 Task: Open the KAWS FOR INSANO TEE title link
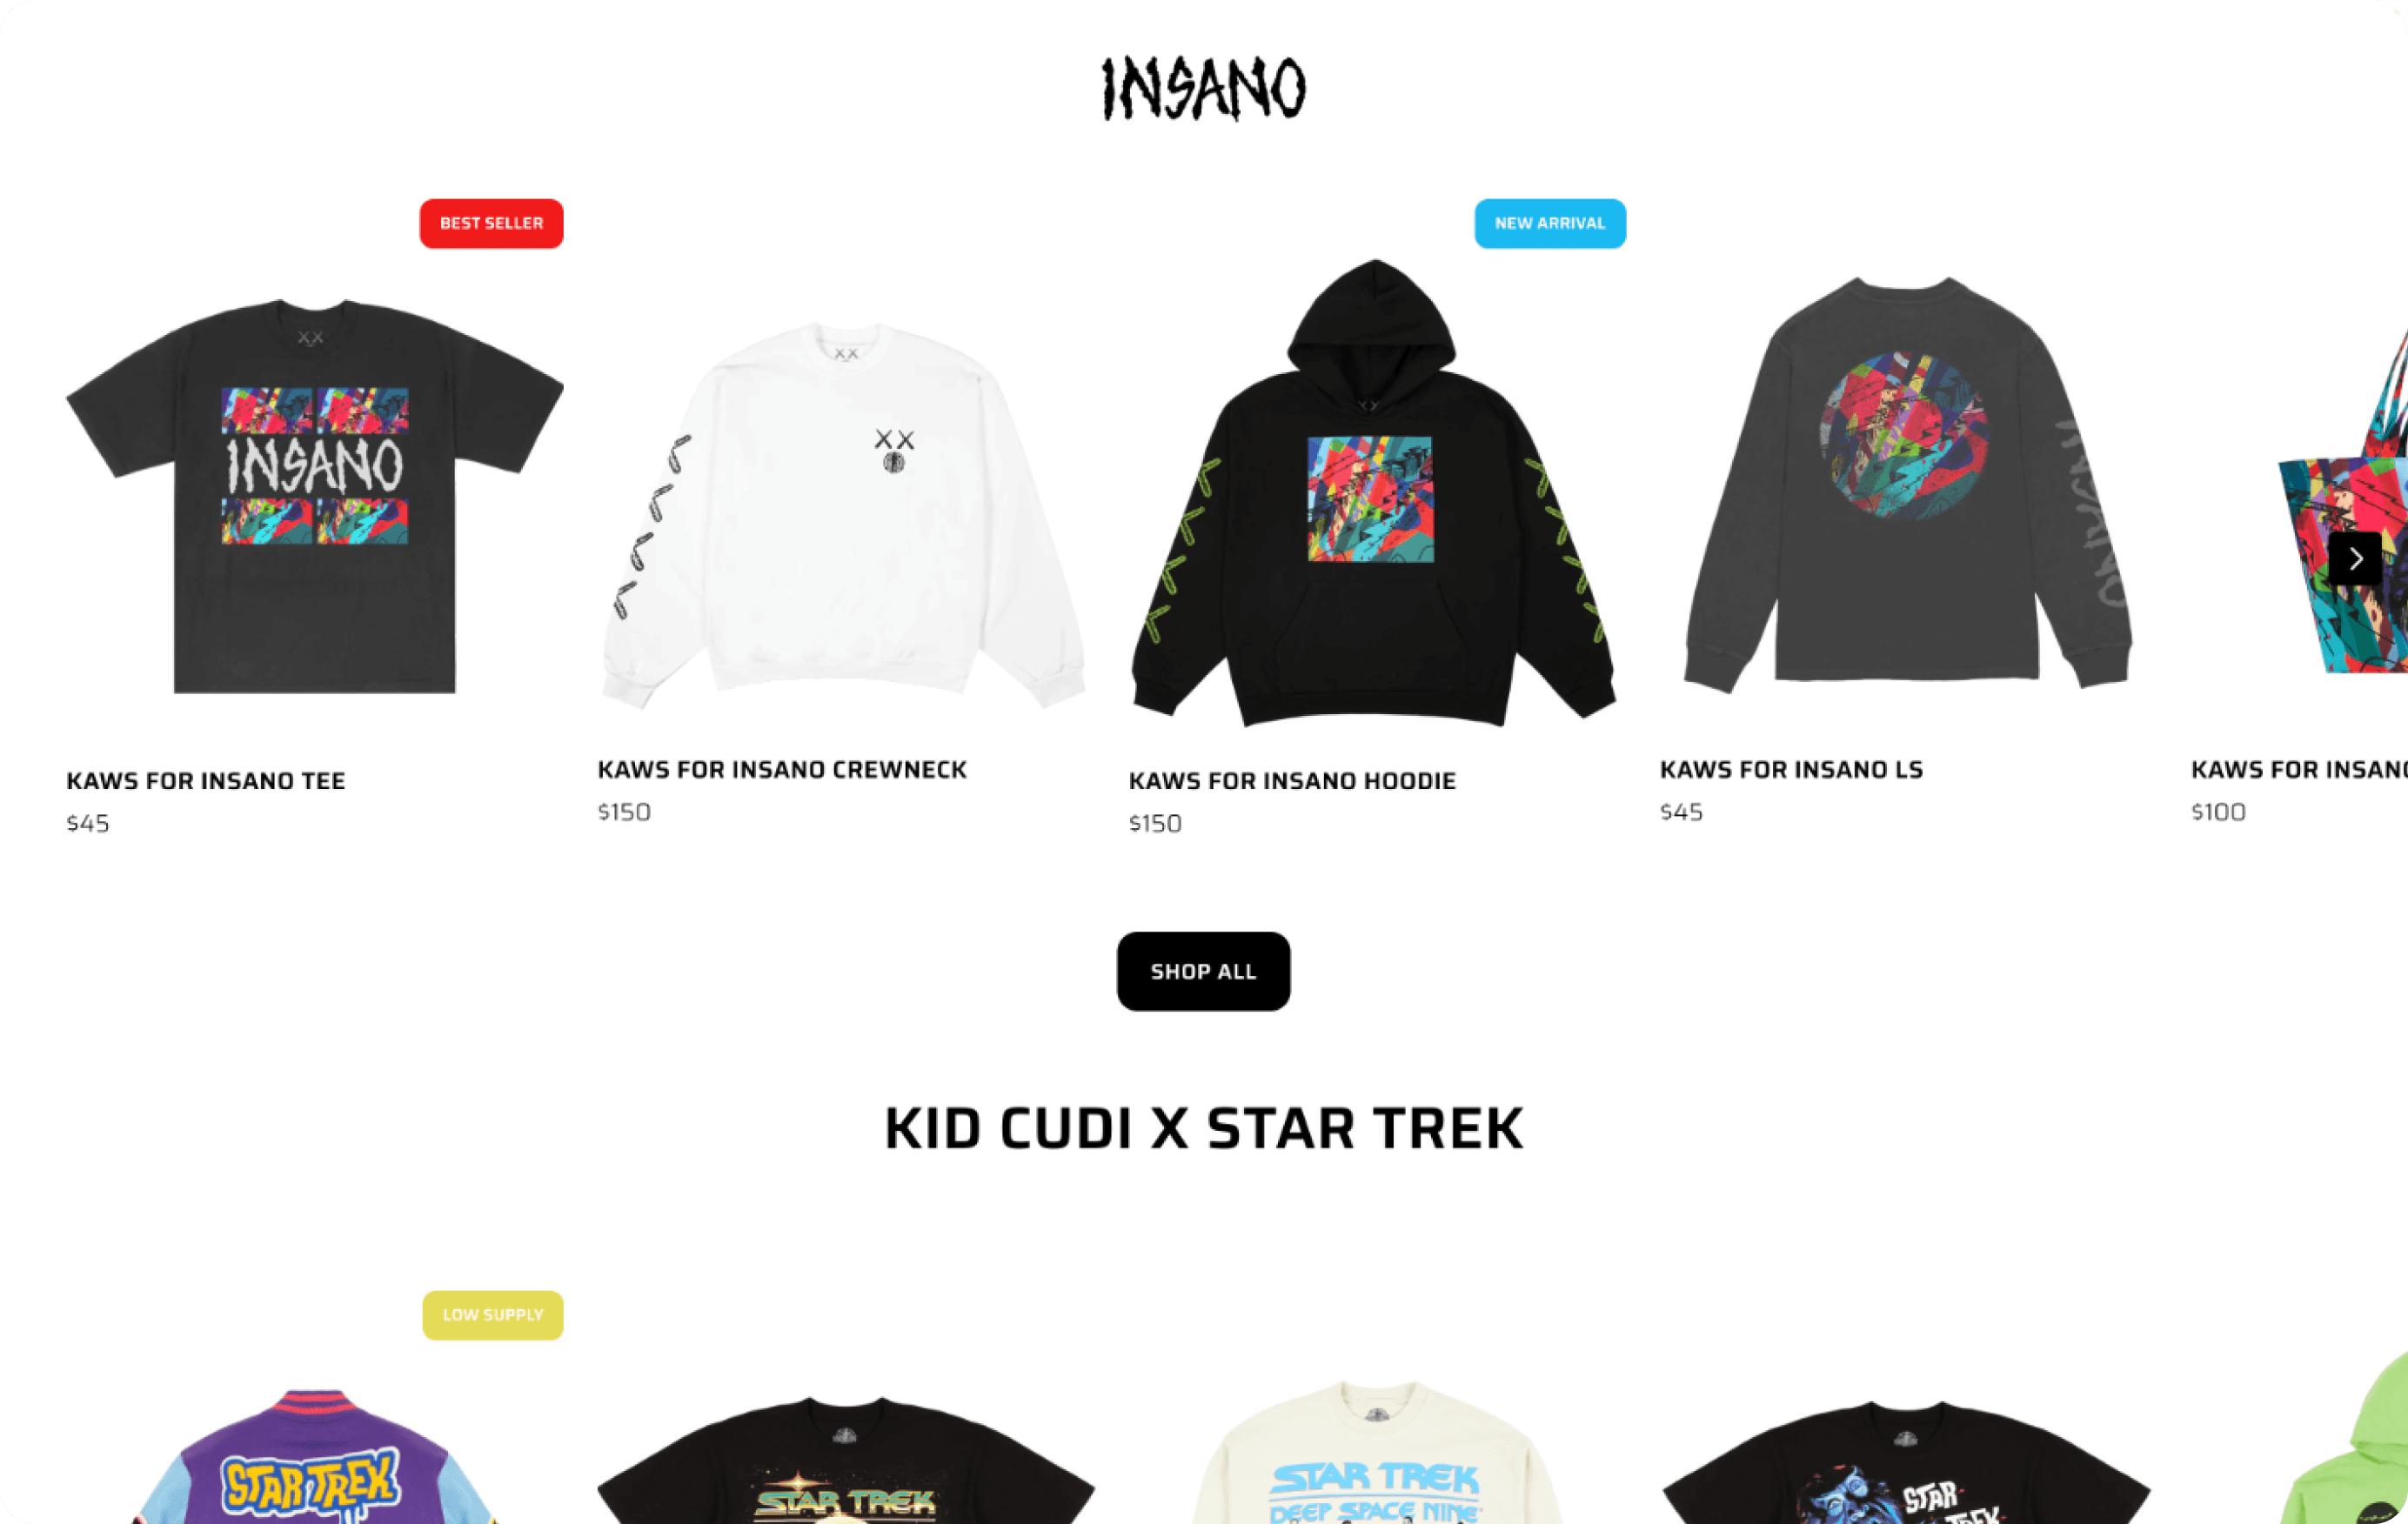[x=206, y=781]
